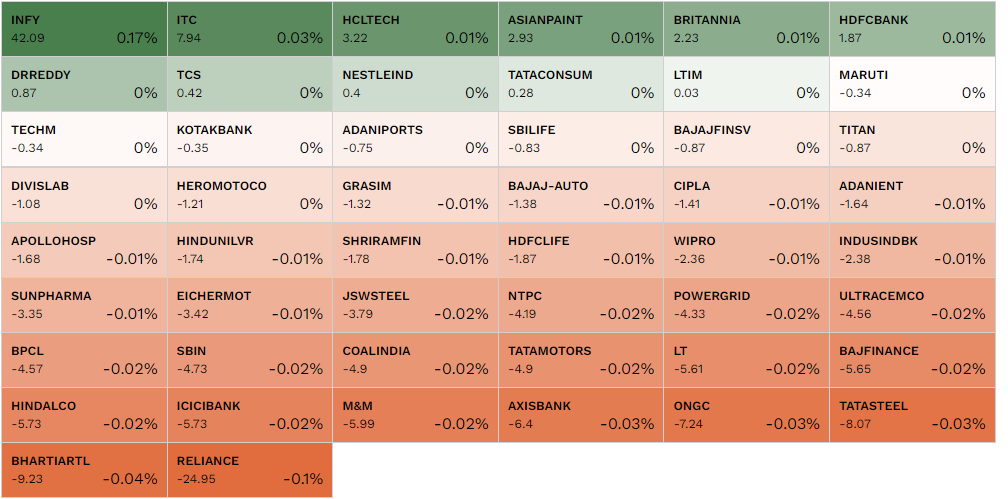Open the AXISBANK heatmap cell

581,415
